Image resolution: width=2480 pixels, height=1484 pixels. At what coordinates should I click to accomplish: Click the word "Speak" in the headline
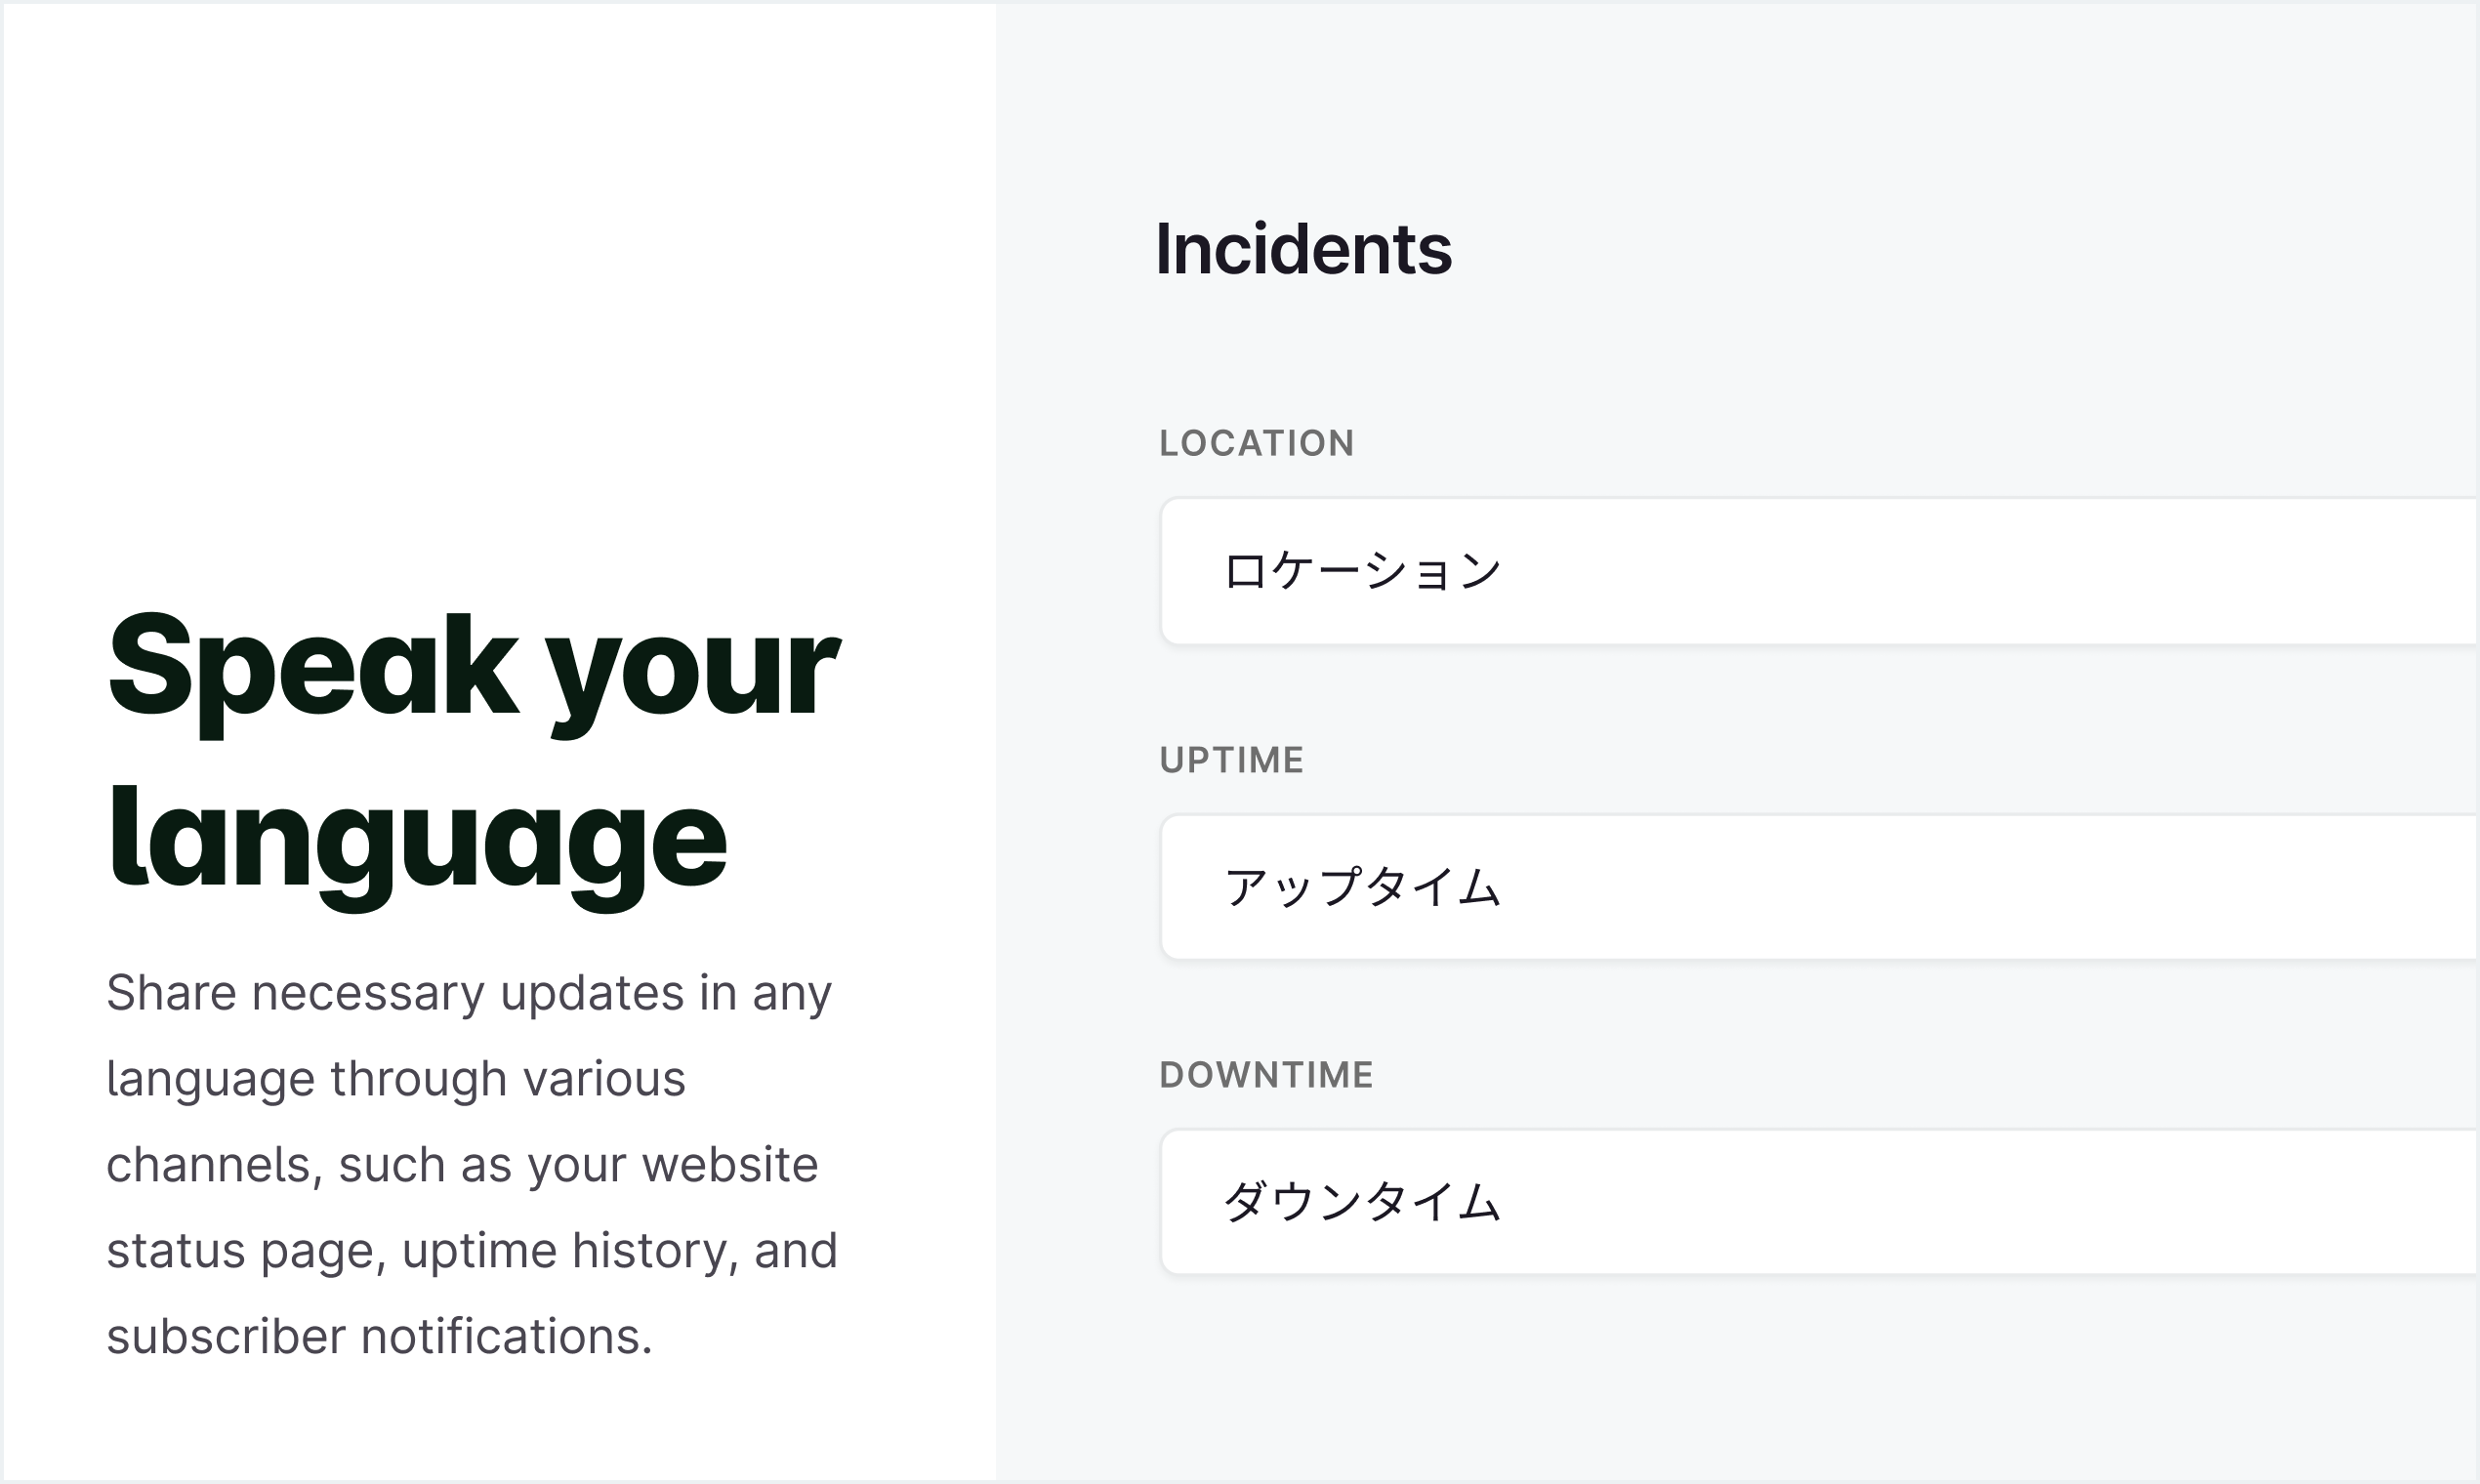pos(313,672)
